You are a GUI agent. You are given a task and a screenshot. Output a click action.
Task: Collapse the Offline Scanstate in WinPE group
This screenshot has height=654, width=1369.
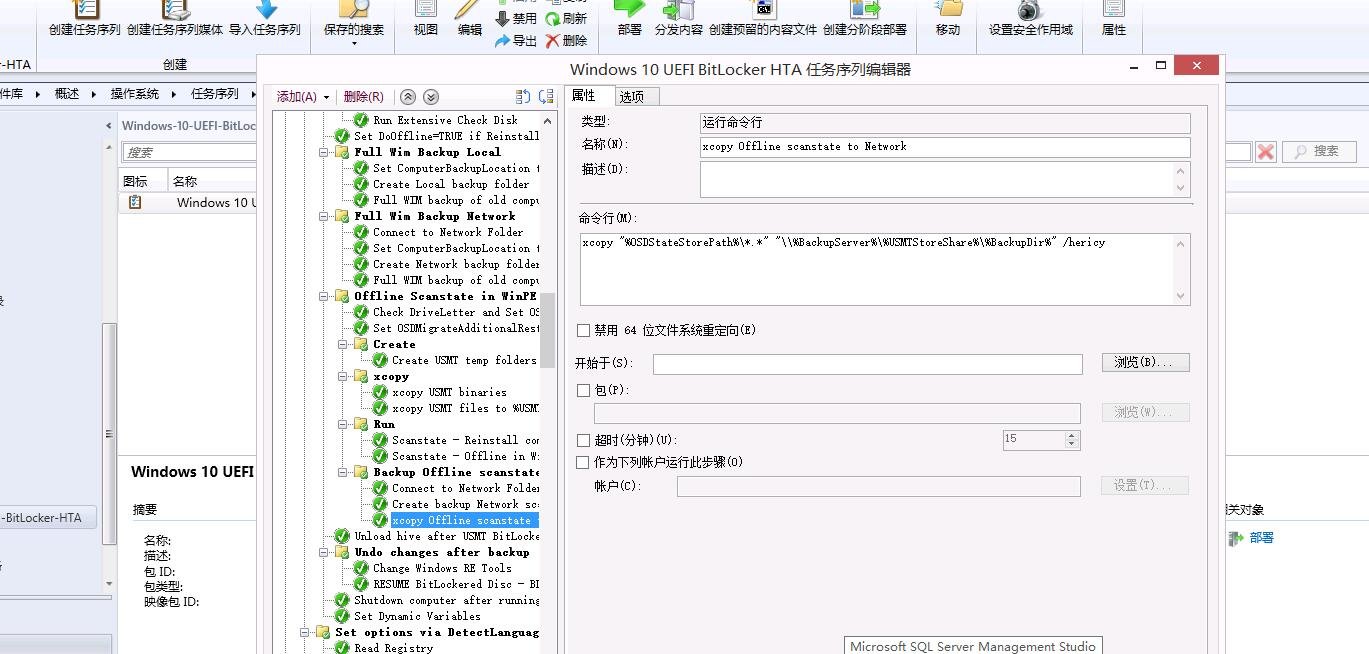click(x=323, y=296)
